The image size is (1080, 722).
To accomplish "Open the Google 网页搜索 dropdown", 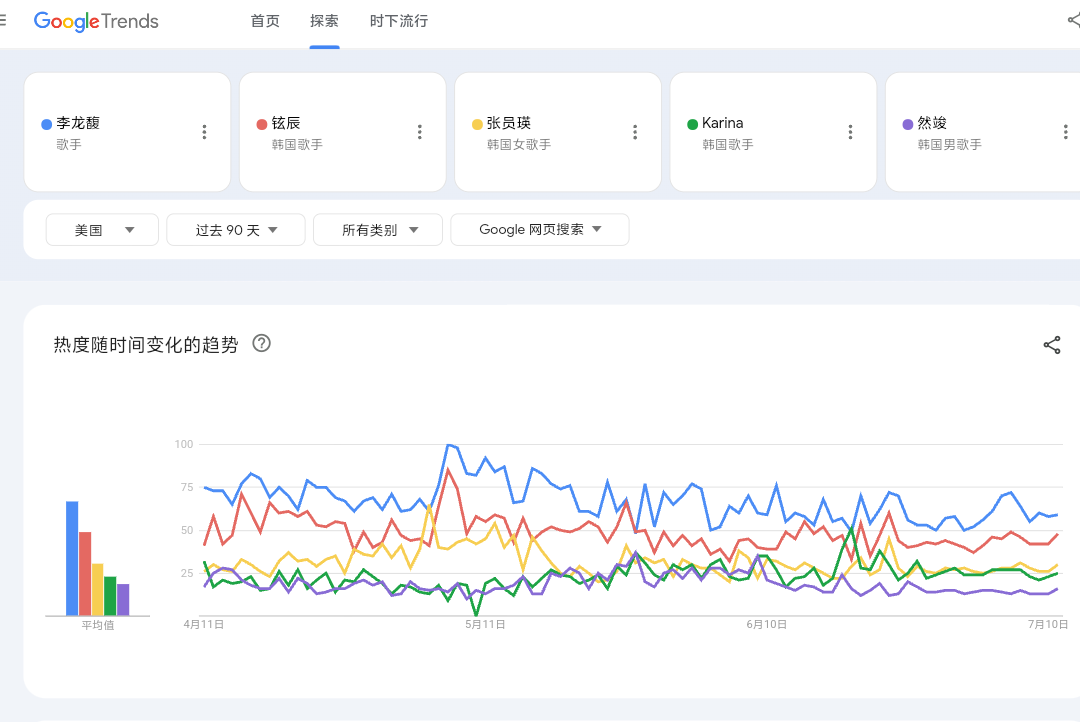I will 539,229.
